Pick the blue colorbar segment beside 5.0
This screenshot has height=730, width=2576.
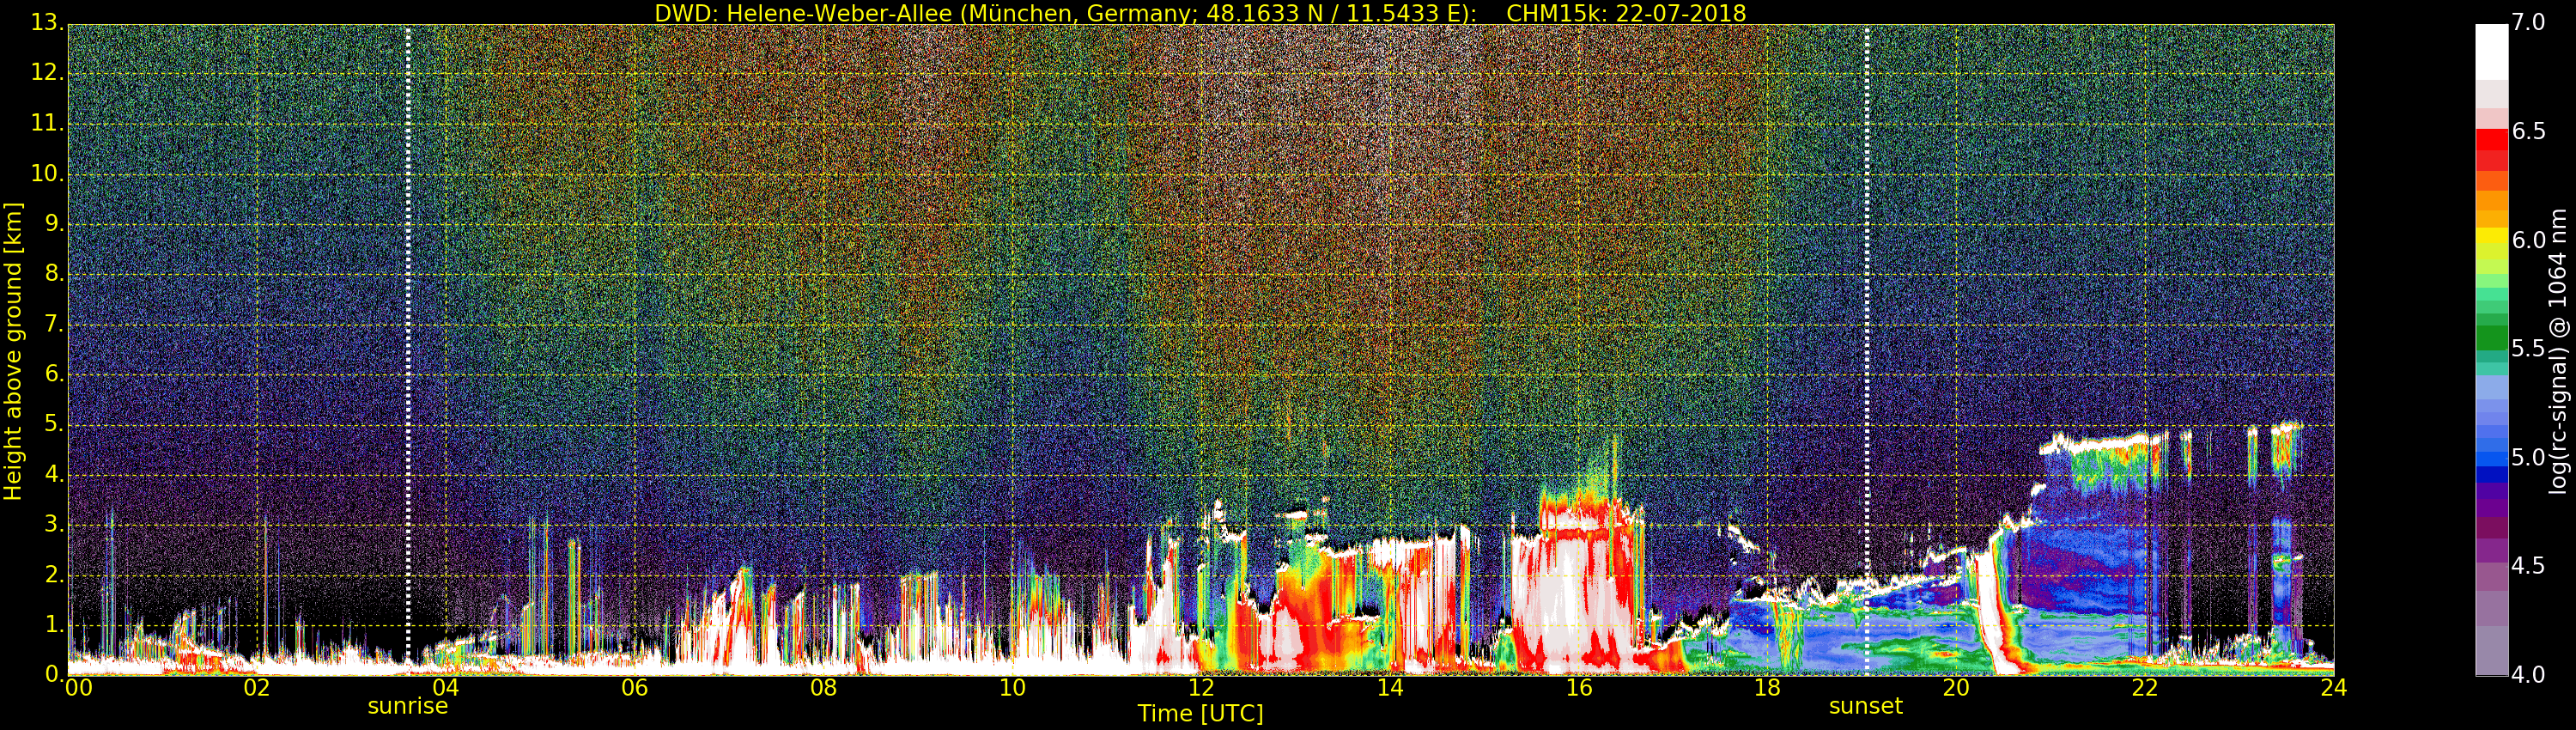pos(2491,457)
